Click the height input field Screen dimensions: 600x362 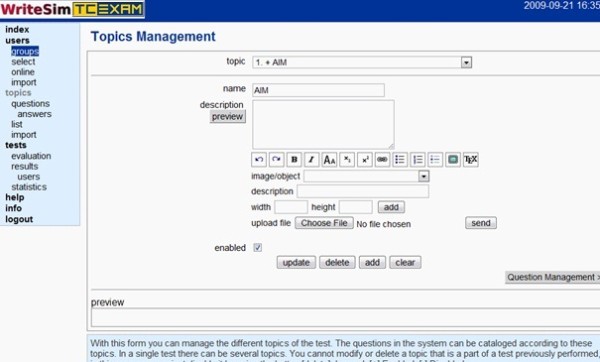[x=355, y=207]
